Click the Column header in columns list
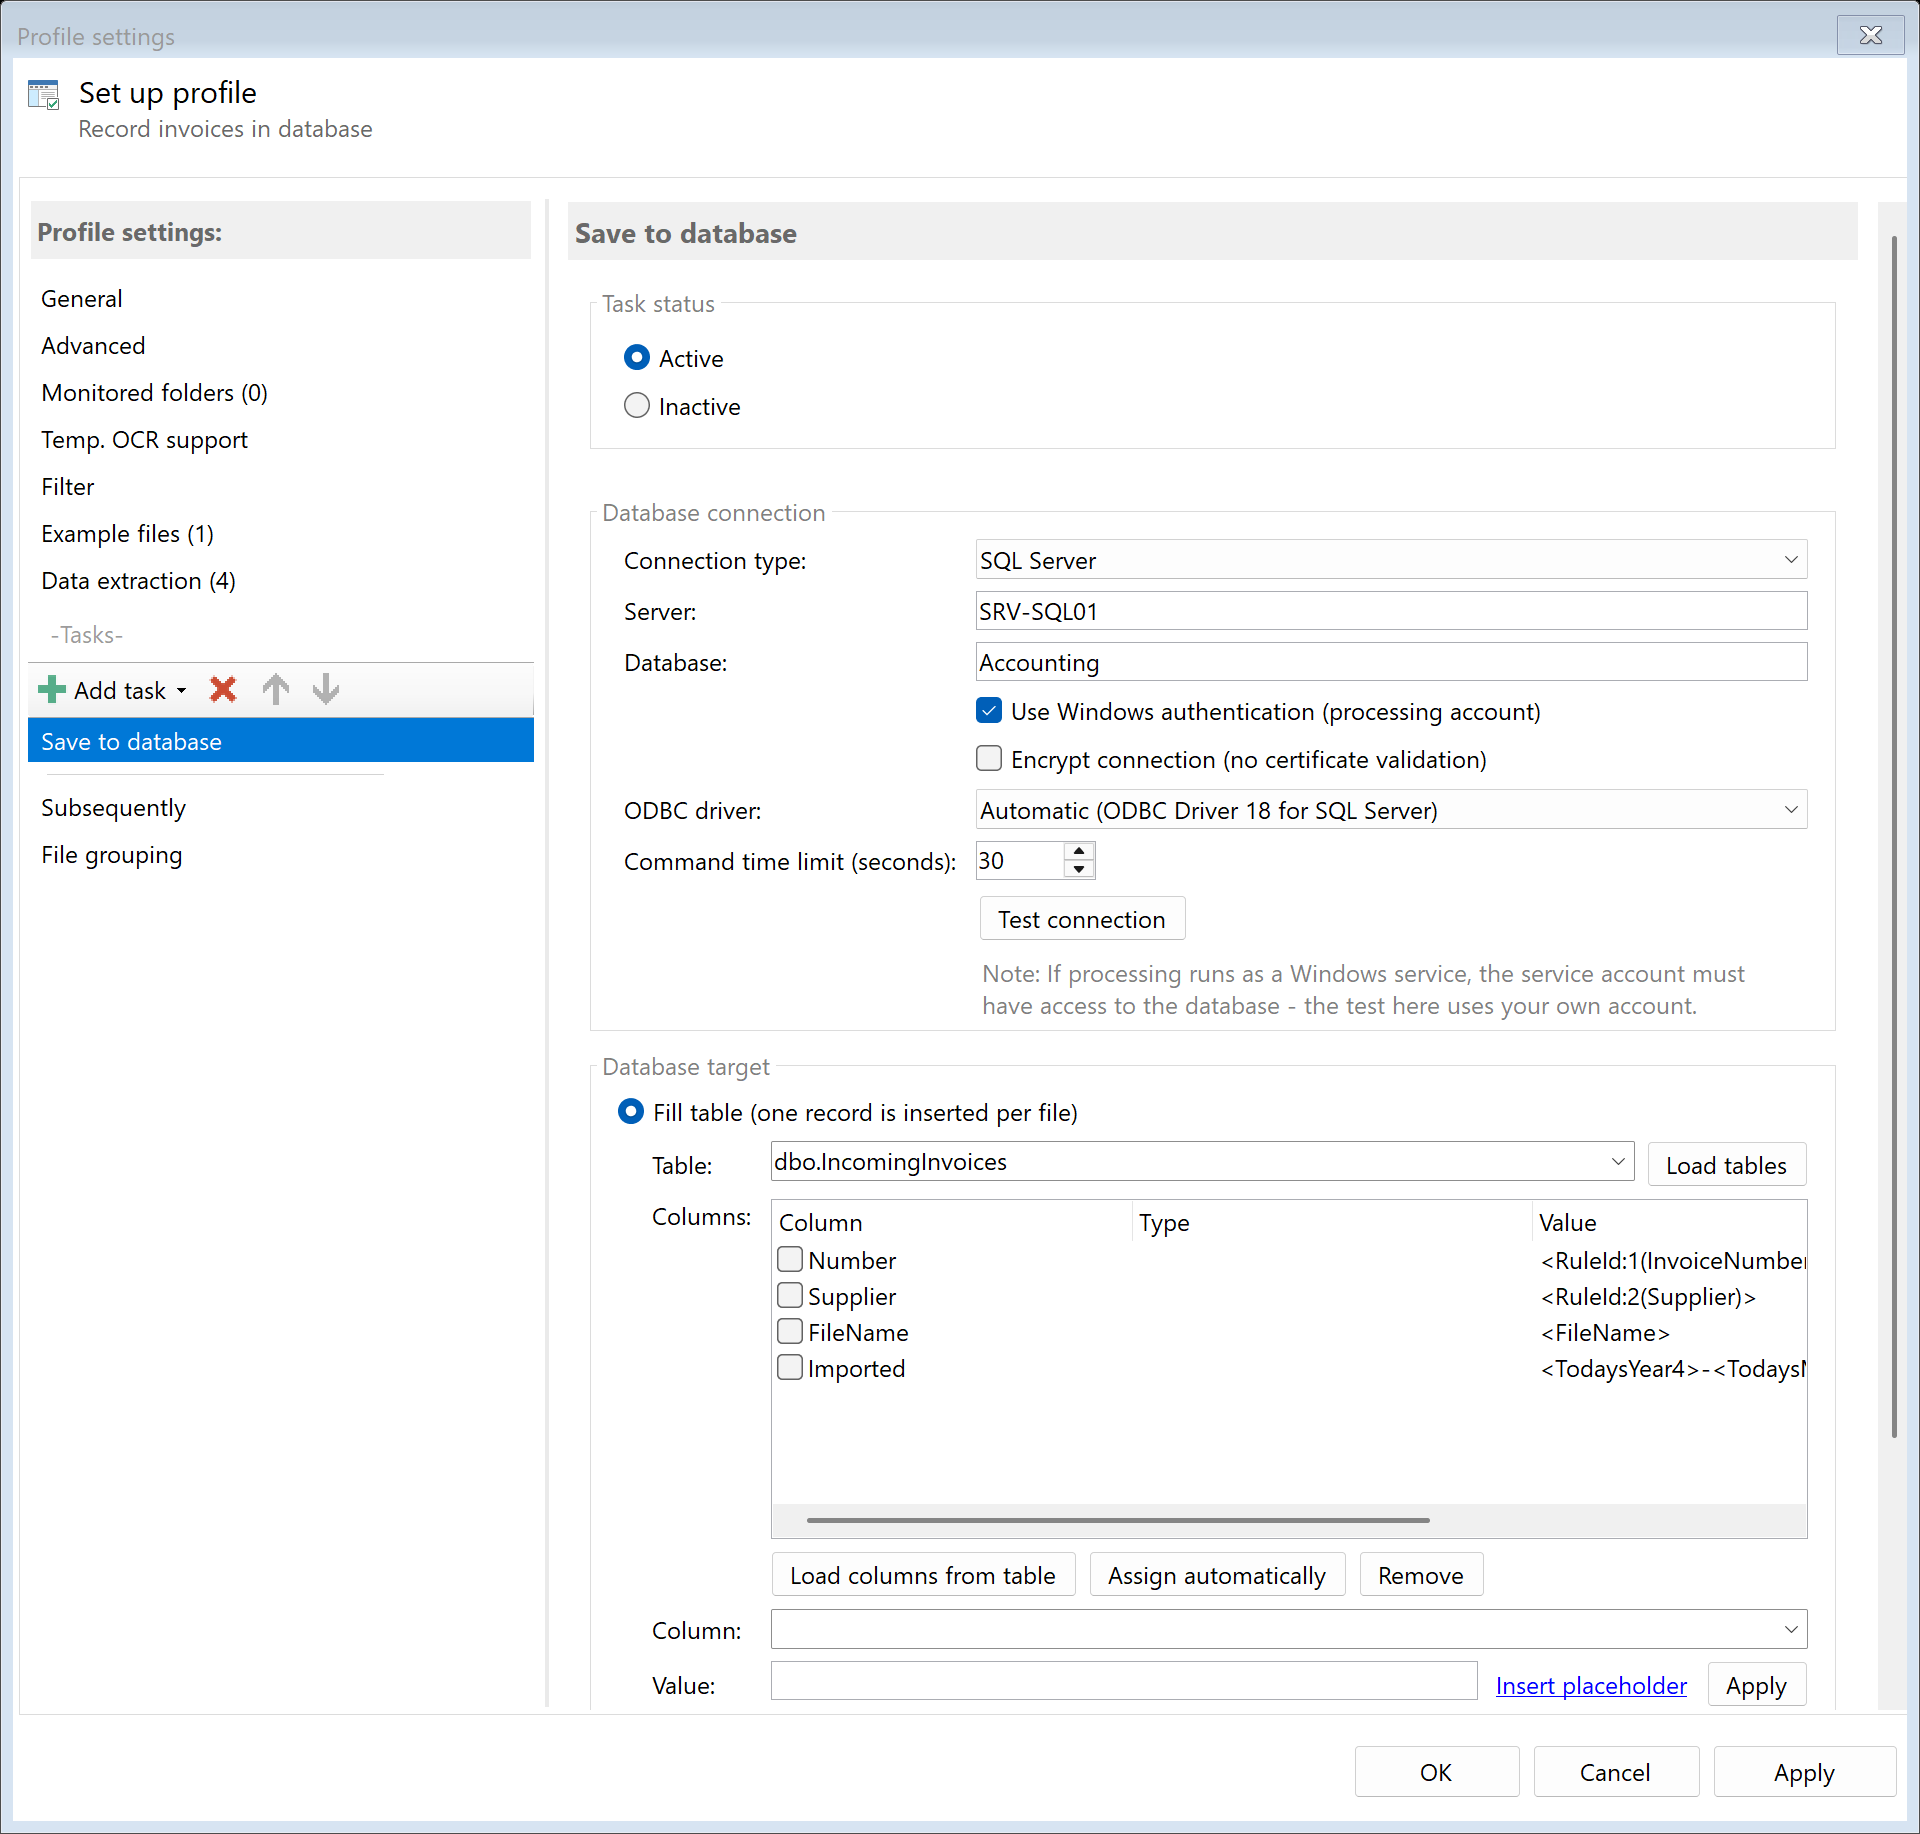 (x=952, y=1222)
